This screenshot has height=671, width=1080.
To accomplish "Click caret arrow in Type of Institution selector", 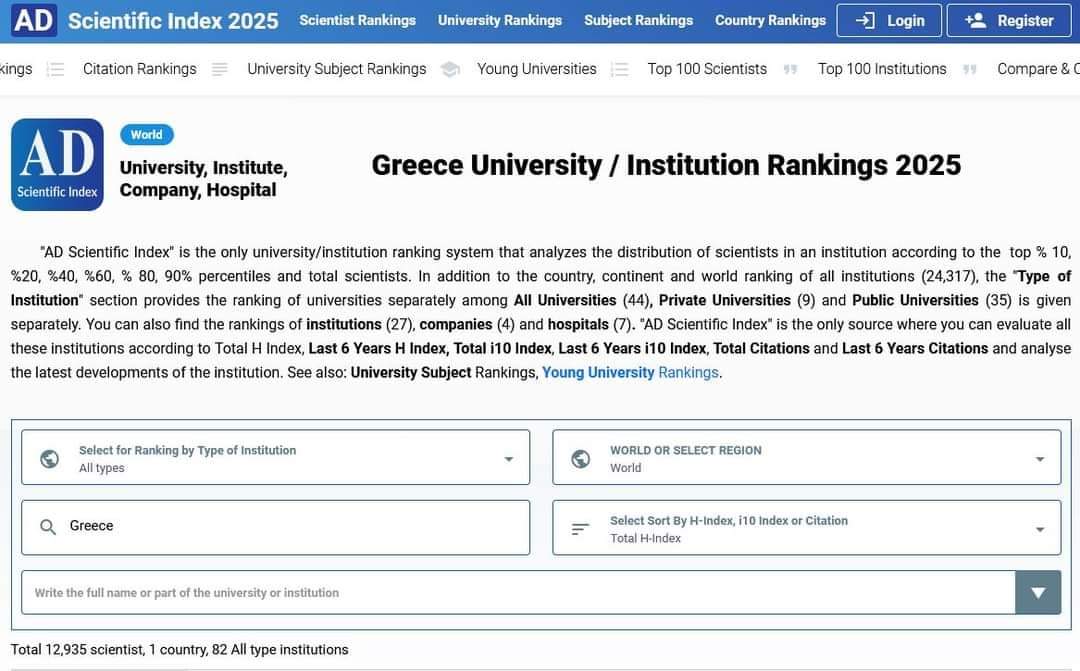I will click(508, 459).
